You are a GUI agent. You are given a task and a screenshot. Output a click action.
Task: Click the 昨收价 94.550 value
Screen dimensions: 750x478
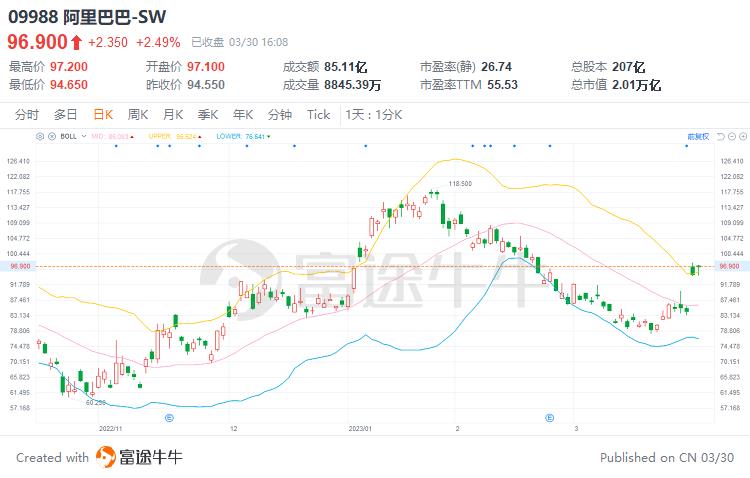(206, 85)
